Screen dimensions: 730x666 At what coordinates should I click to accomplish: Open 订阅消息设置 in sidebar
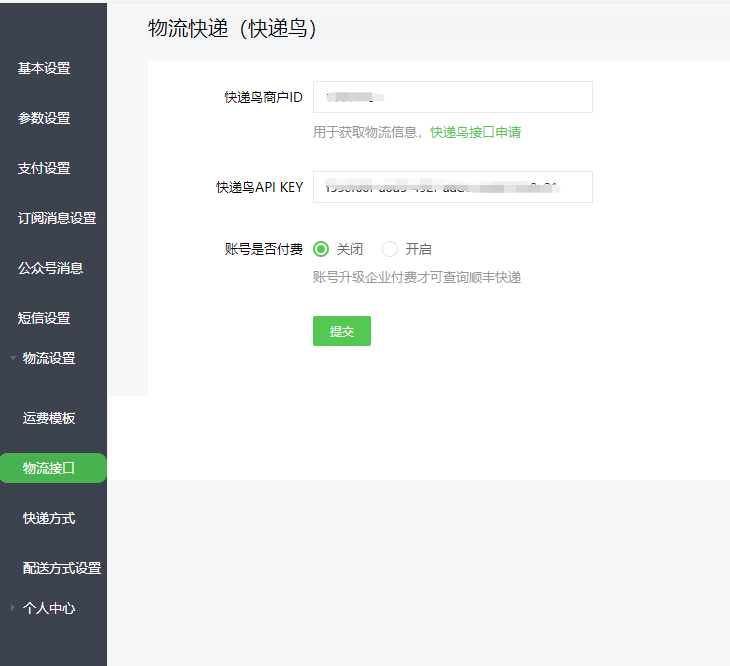coord(57,218)
